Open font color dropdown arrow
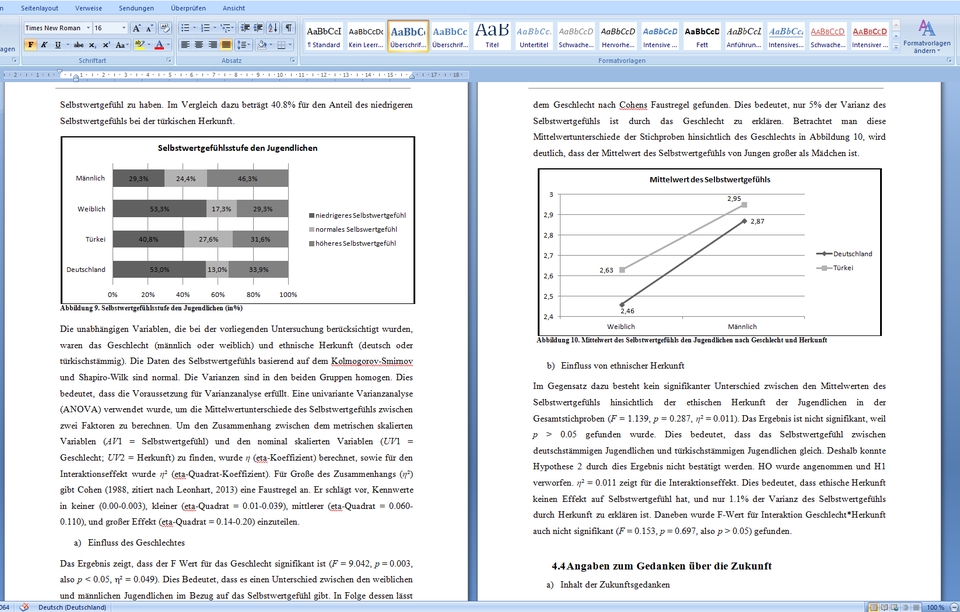The image size is (960, 612). [x=168, y=45]
